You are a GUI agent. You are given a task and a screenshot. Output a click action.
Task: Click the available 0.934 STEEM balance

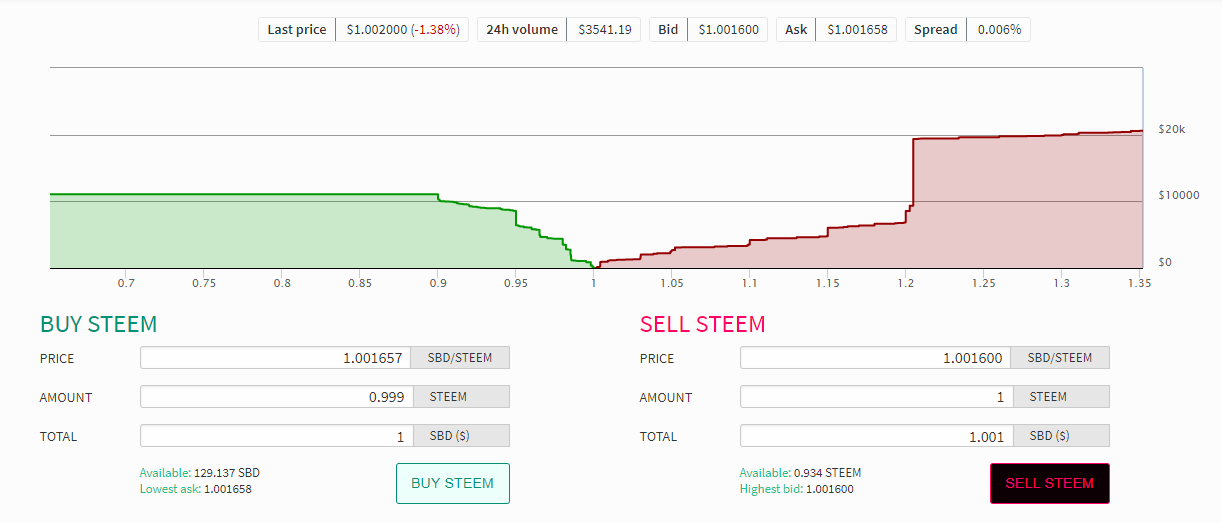click(x=827, y=473)
